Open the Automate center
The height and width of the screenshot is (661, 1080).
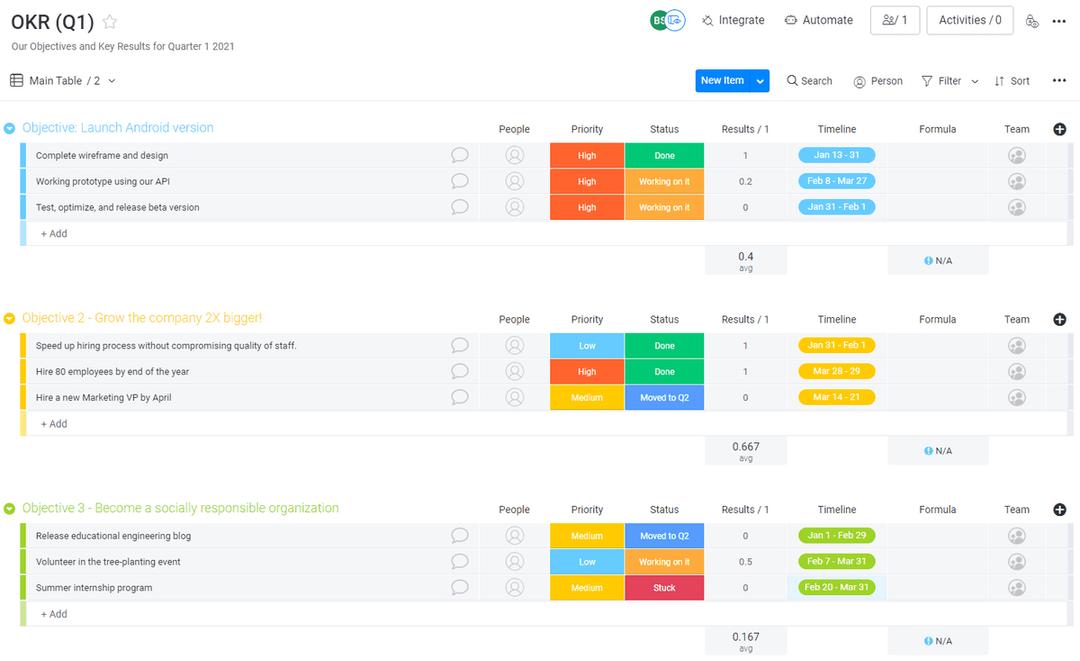coord(820,19)
